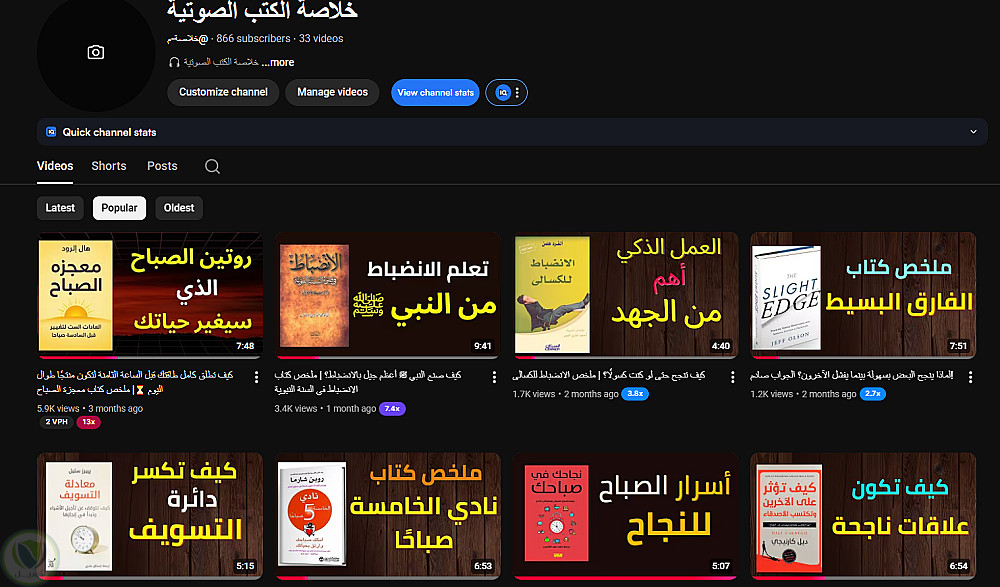
Task: Open the 6:53 5AM Club video thumbnail
Action: coord(388,516)
